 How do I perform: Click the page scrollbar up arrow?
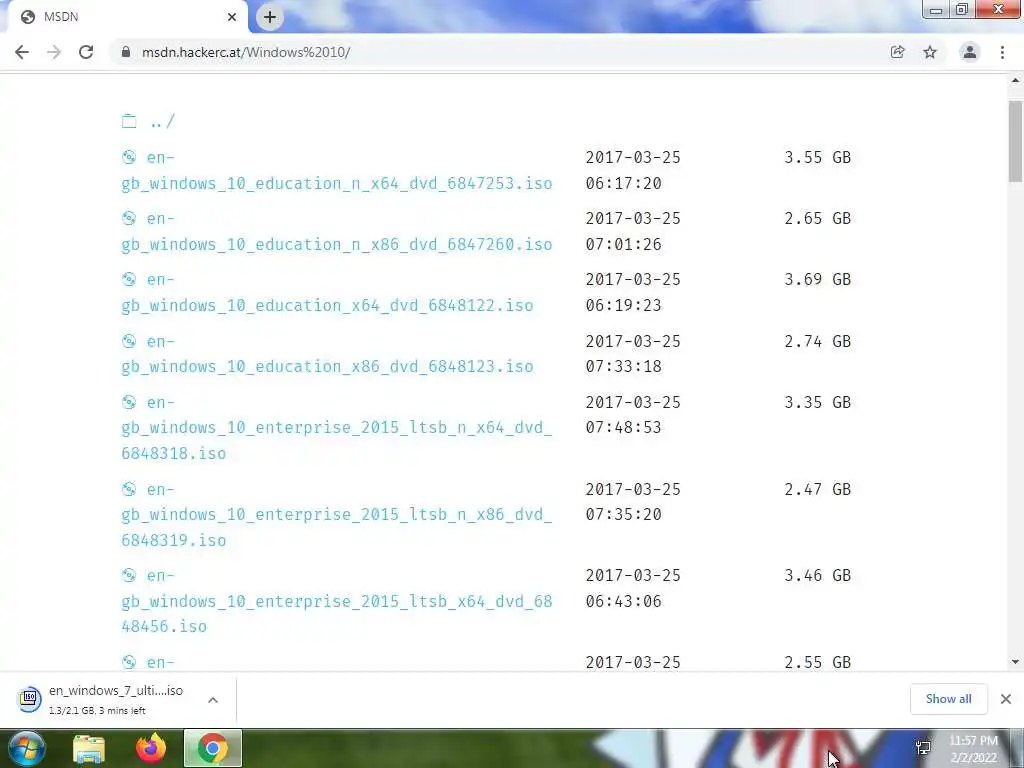pyautogui.click(x=1016, y=80)
